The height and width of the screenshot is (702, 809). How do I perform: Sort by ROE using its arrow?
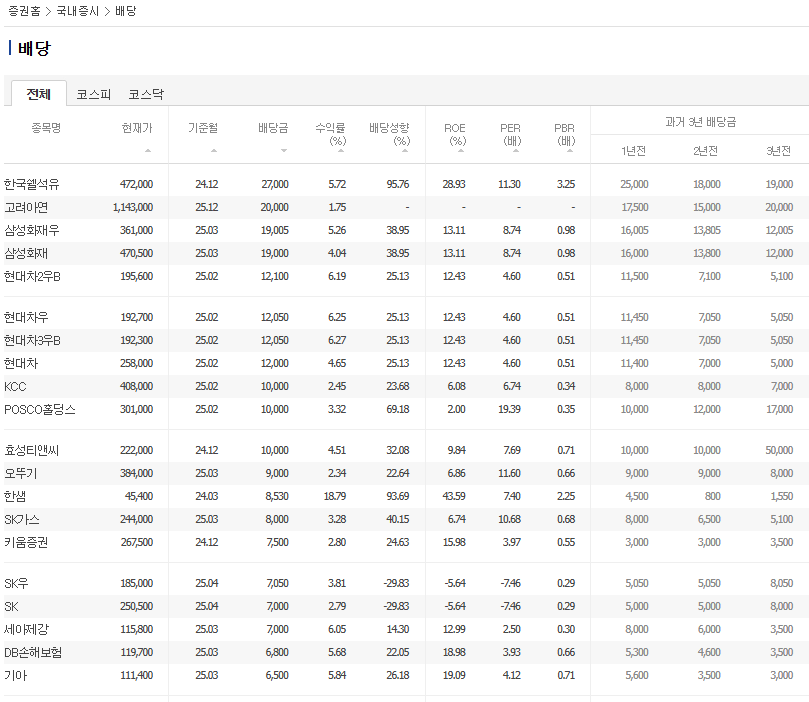pos(461,151)
